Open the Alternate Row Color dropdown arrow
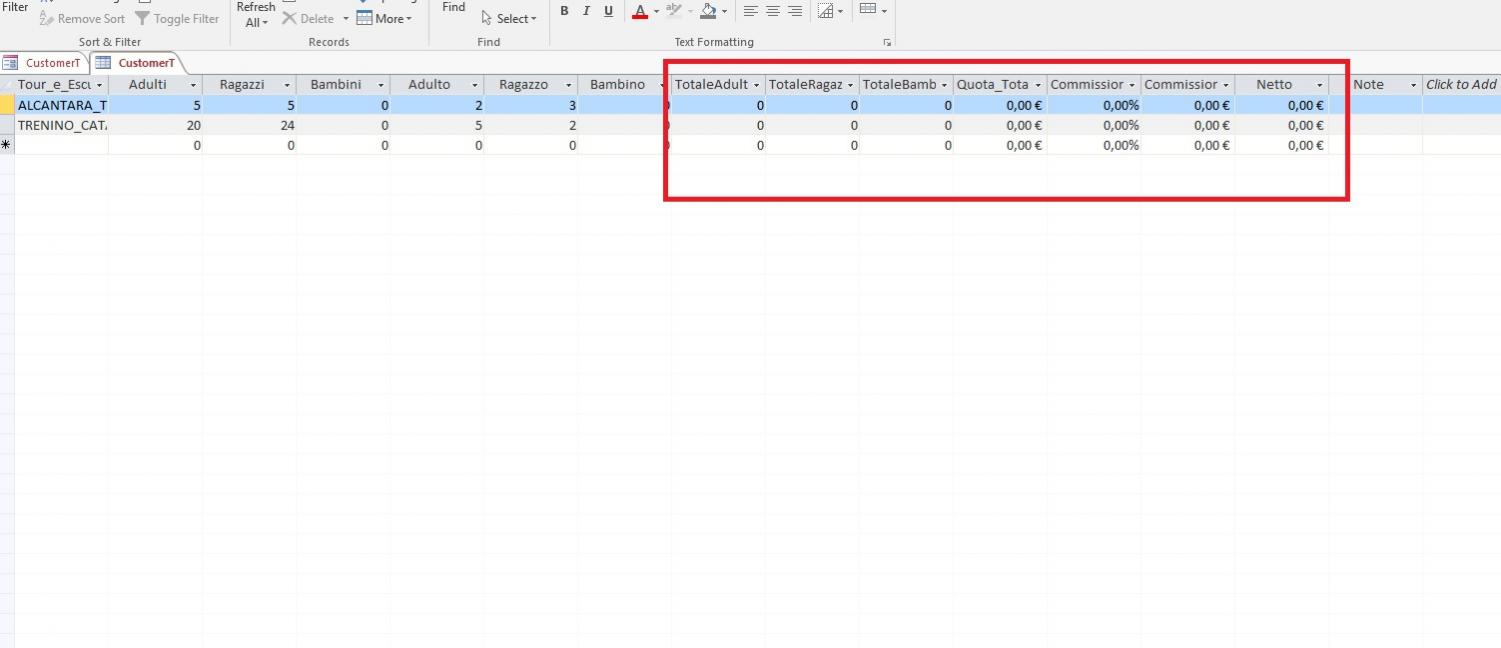The width and height of the screenshot is (1501, 648). [x=884, y=12]
